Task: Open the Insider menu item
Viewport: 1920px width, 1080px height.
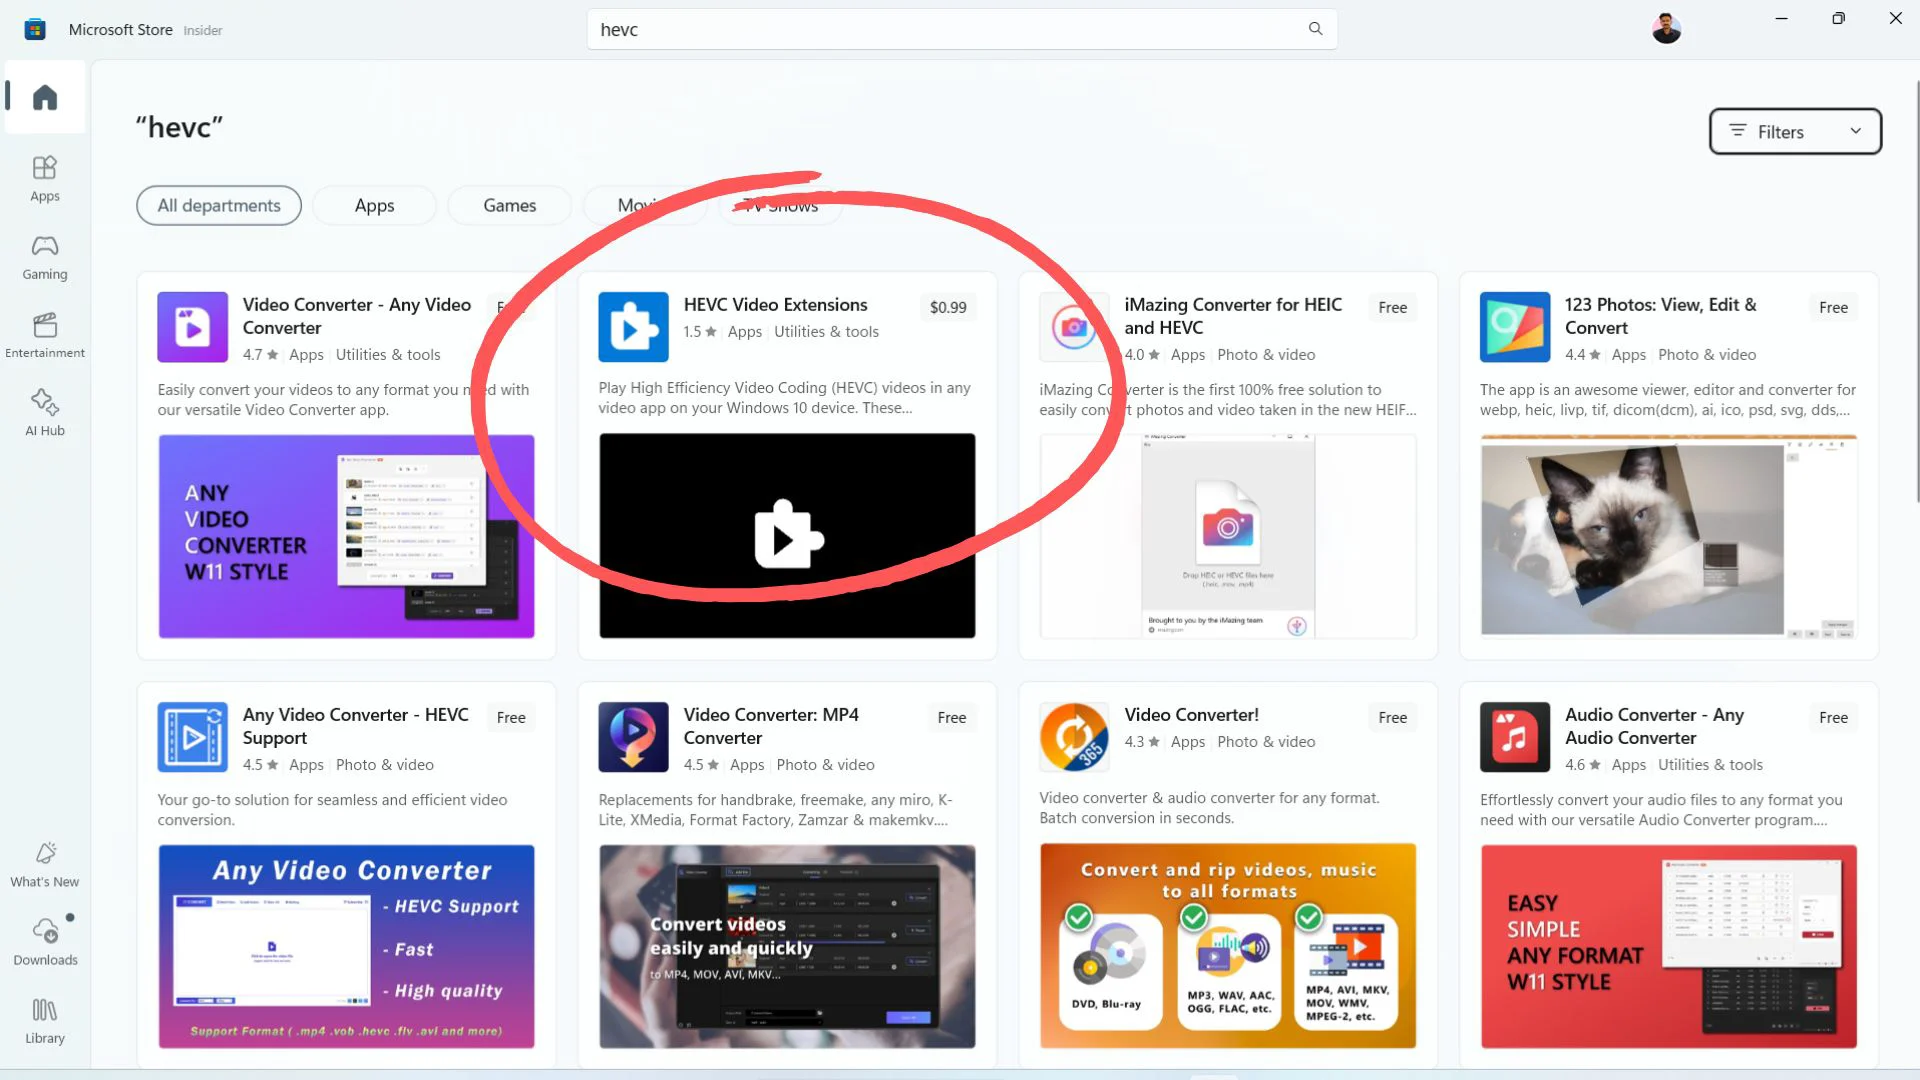Action: (203, 30)
